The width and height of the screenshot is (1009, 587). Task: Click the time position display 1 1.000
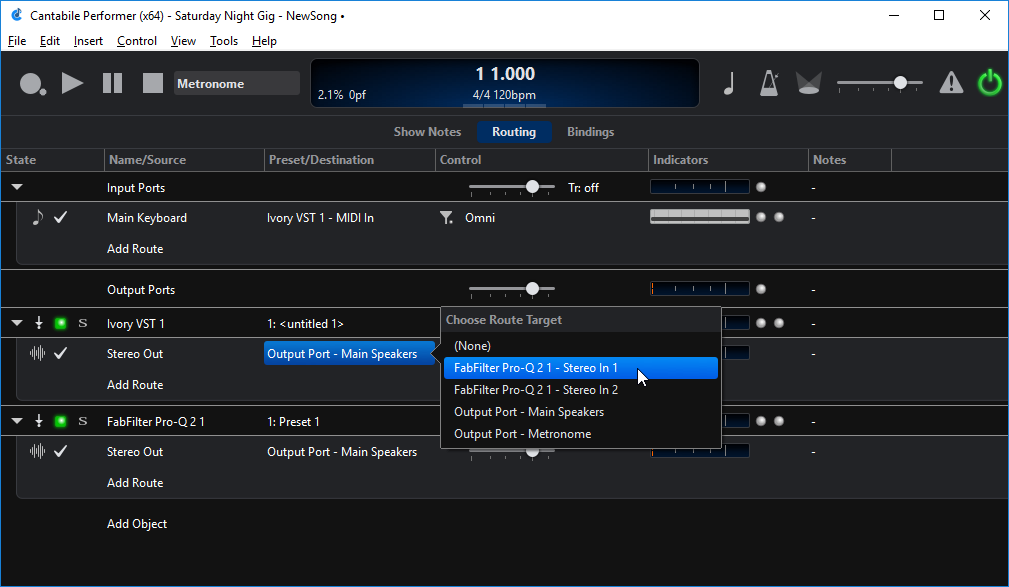point(505,74)
